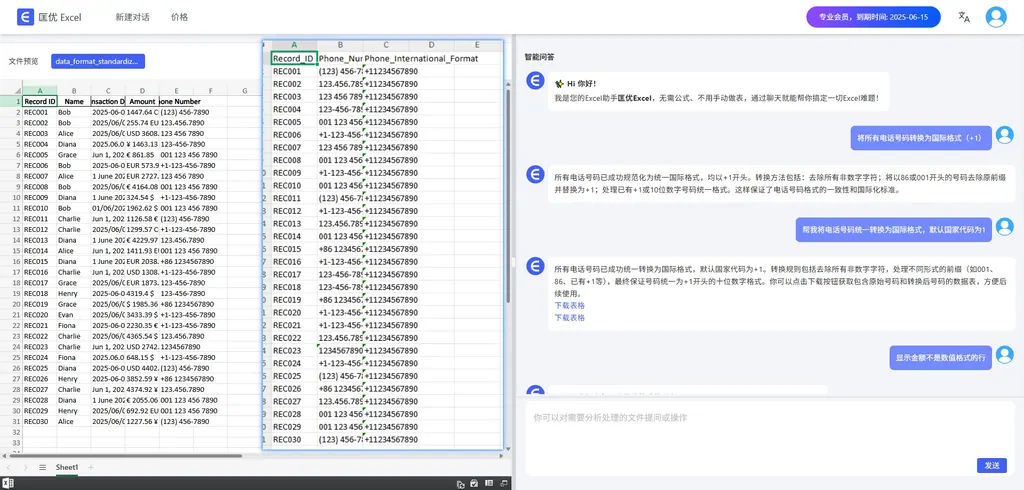
Task: Select the data_format_standardiz... file tab
Action: point(98,61)
